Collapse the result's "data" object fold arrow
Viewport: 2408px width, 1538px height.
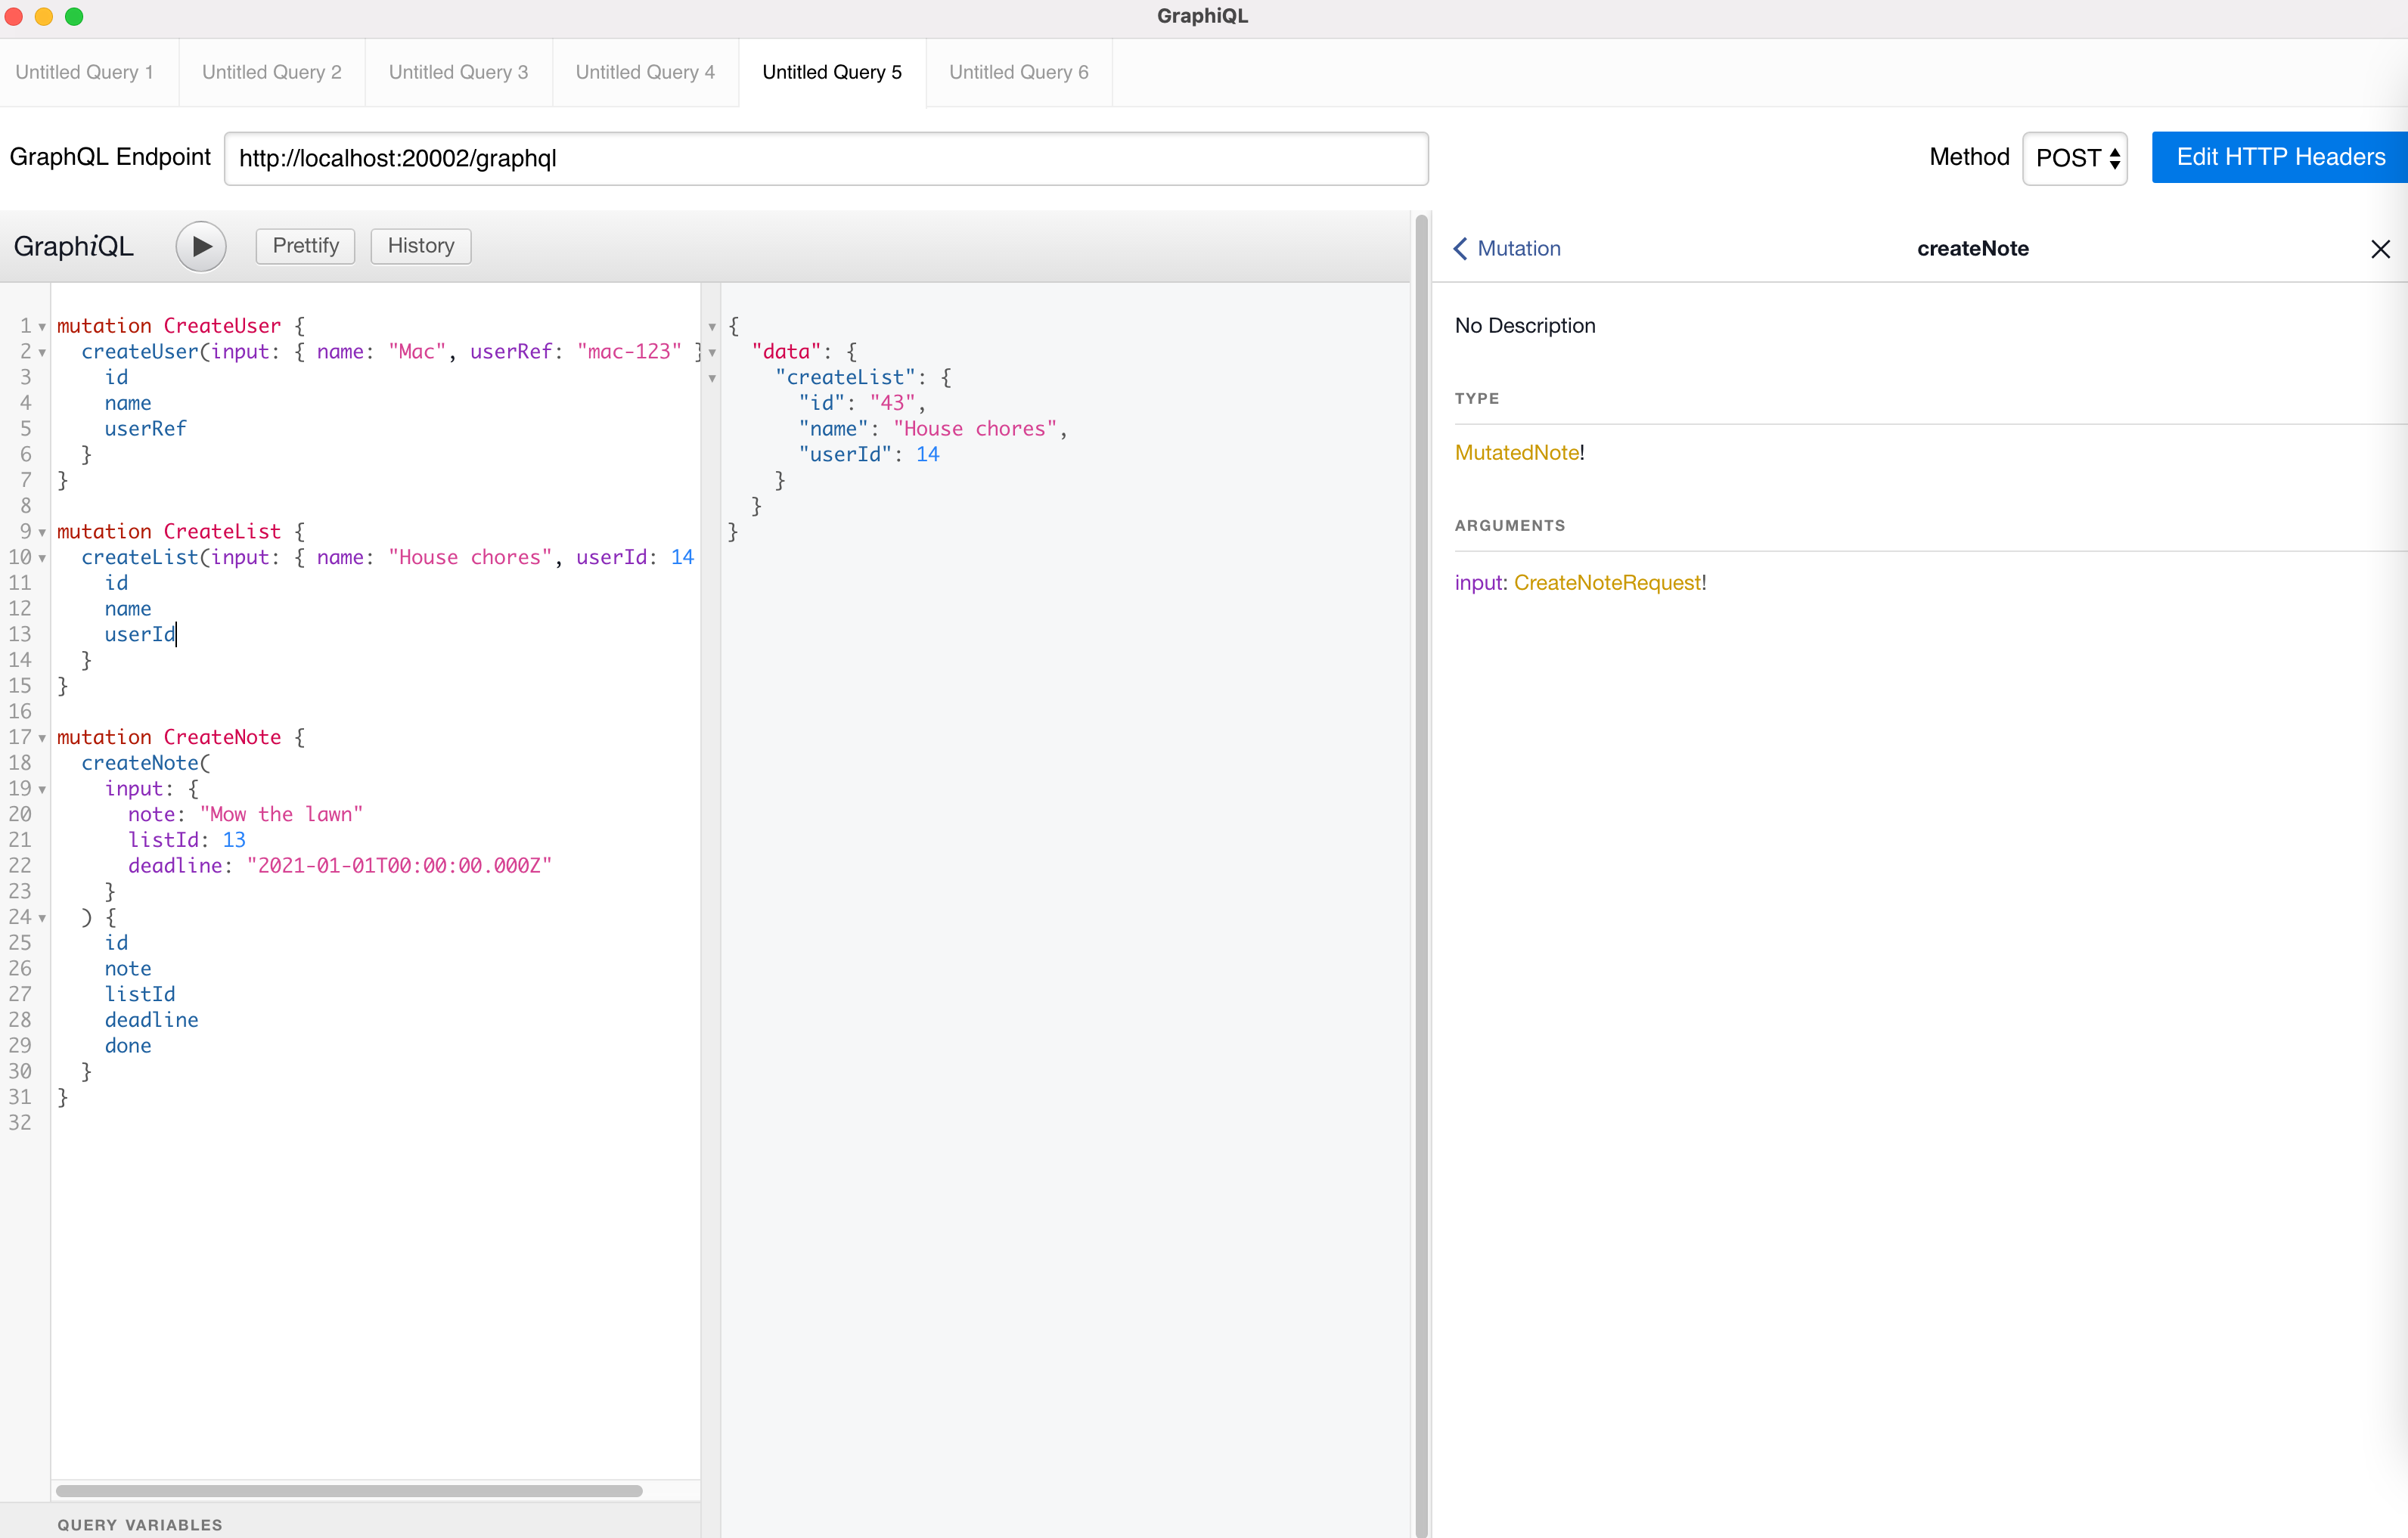[712, 353]
